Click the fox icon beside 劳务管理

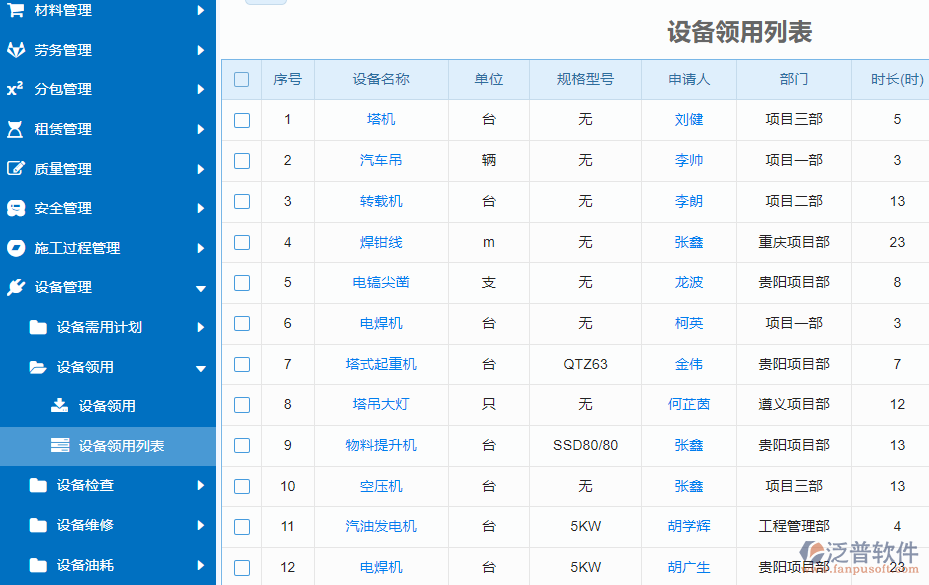15,50
